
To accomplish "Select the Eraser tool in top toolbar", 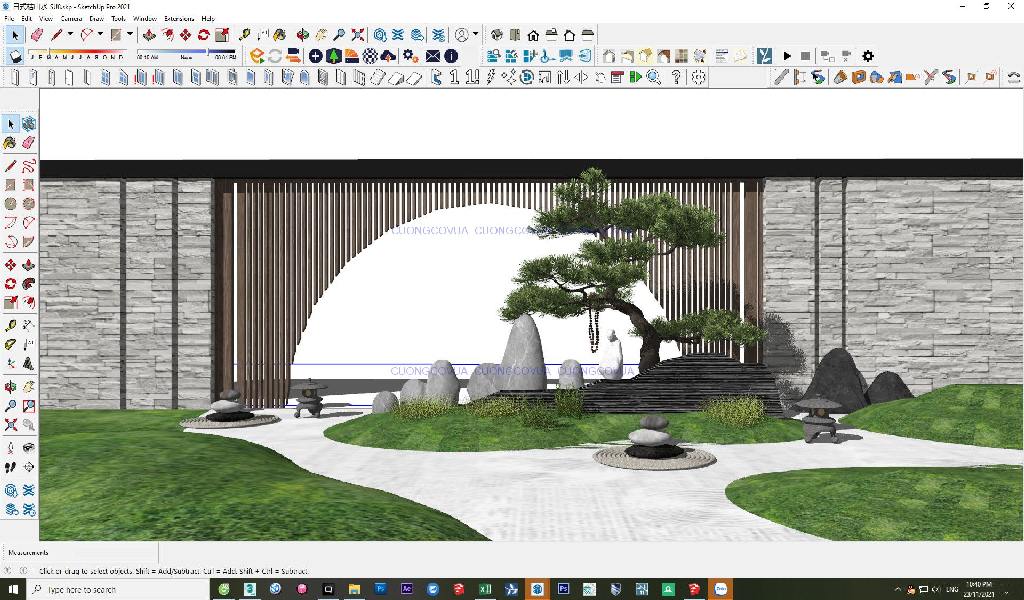I will pos(37,35).
